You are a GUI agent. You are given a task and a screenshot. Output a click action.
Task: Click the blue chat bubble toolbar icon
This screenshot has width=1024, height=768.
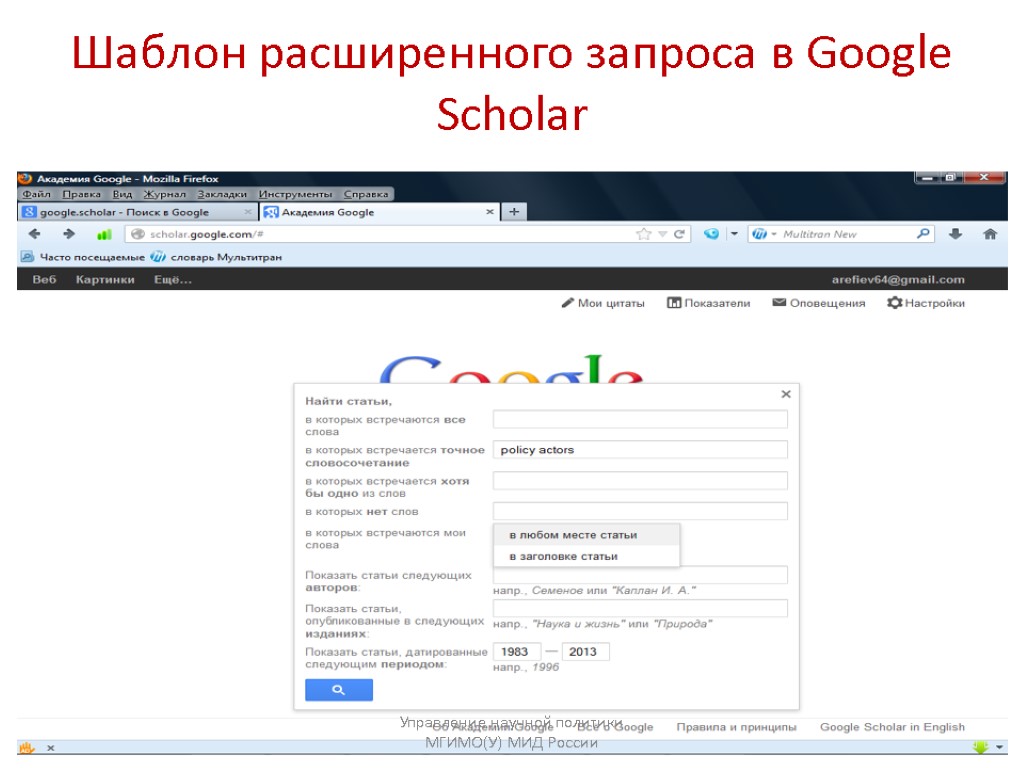(x=711, y=234)
